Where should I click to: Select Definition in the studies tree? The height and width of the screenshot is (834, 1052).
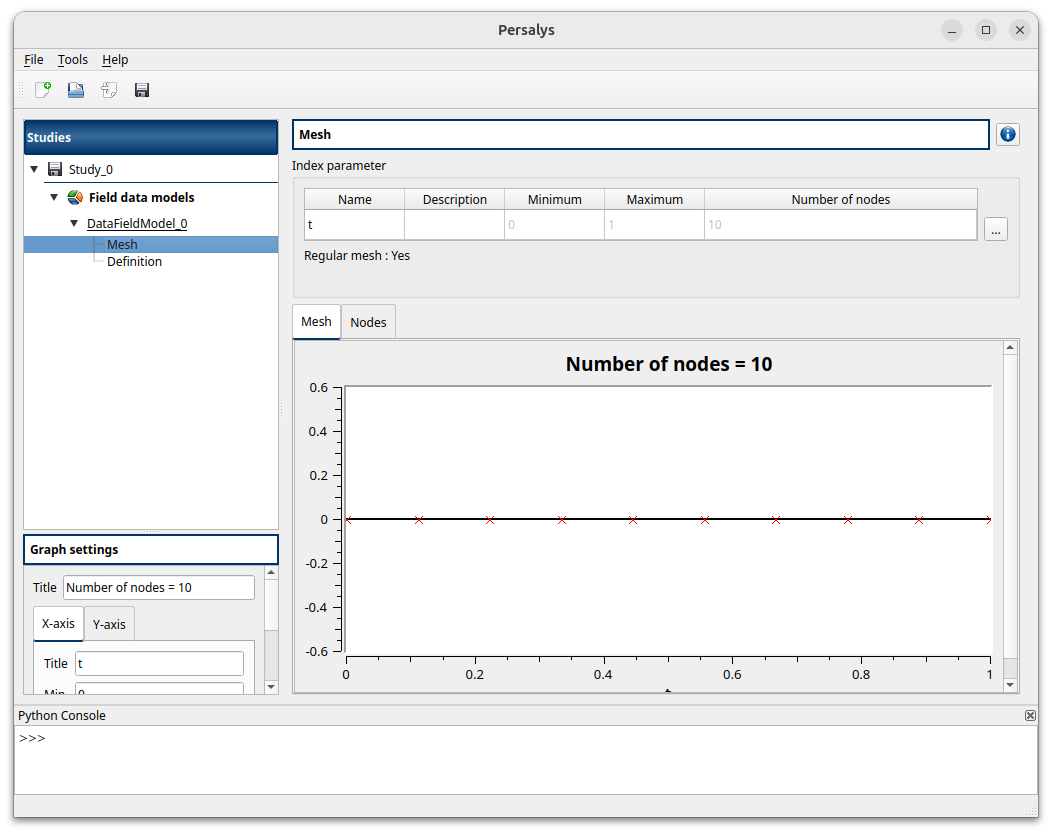pyautogui.click(x=134, y=262)
